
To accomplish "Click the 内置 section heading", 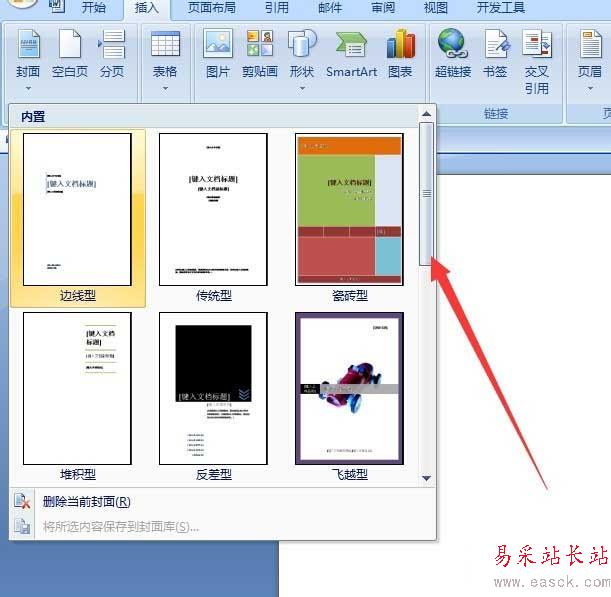I will 33,117.
